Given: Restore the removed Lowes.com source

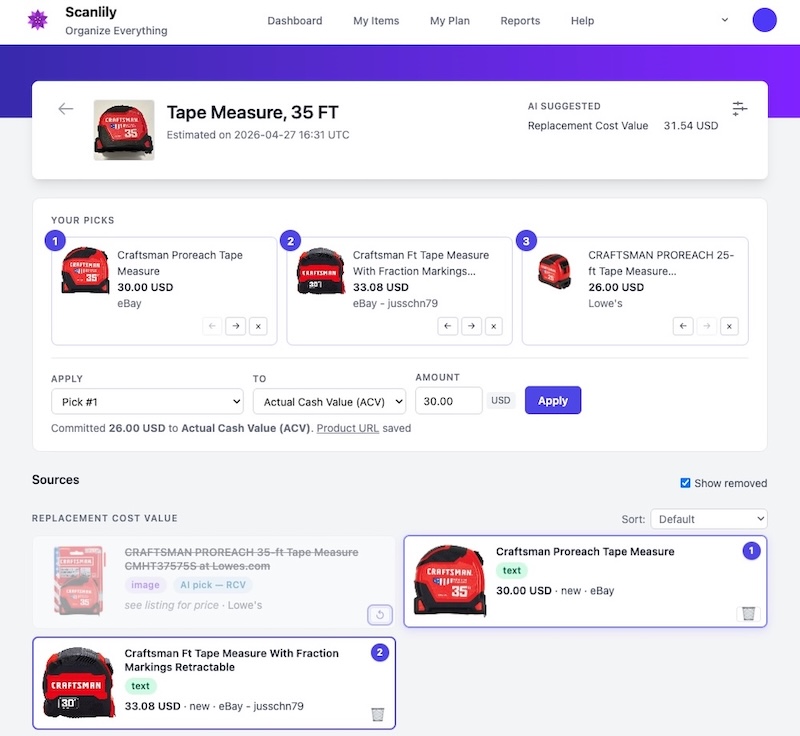Looking at the screenshot, I should pos(380,615).
